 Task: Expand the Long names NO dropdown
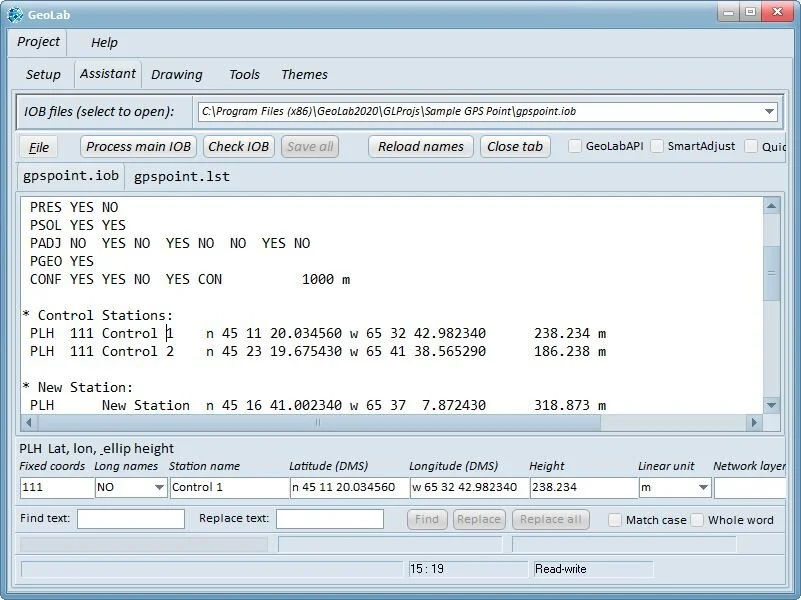159,487
